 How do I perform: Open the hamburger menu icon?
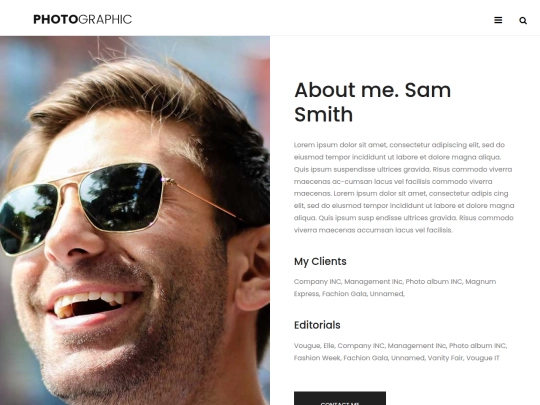[498, 20]
